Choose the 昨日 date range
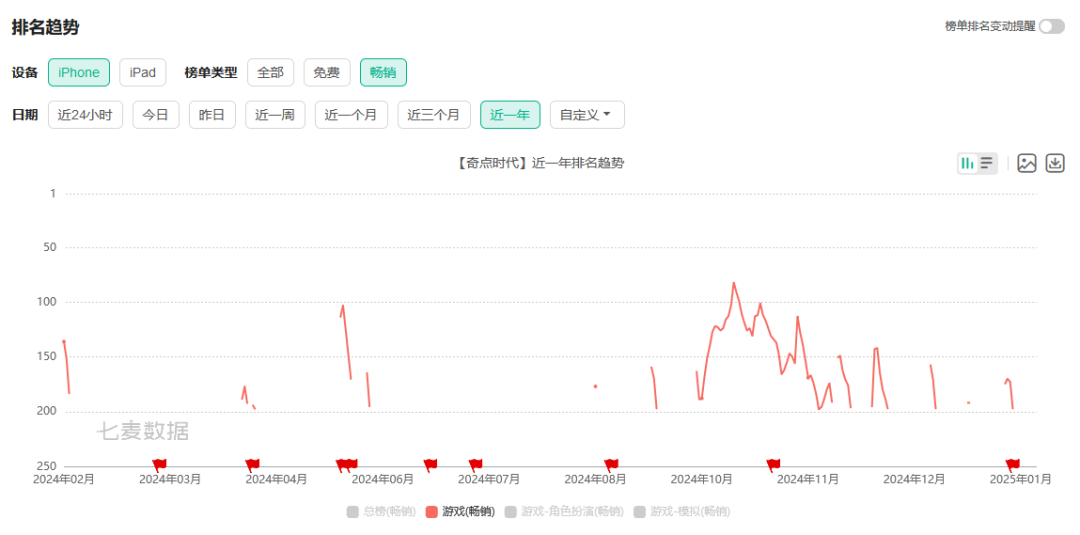The width and height of the screenshot is (1080, 535). tap(212, 115)
